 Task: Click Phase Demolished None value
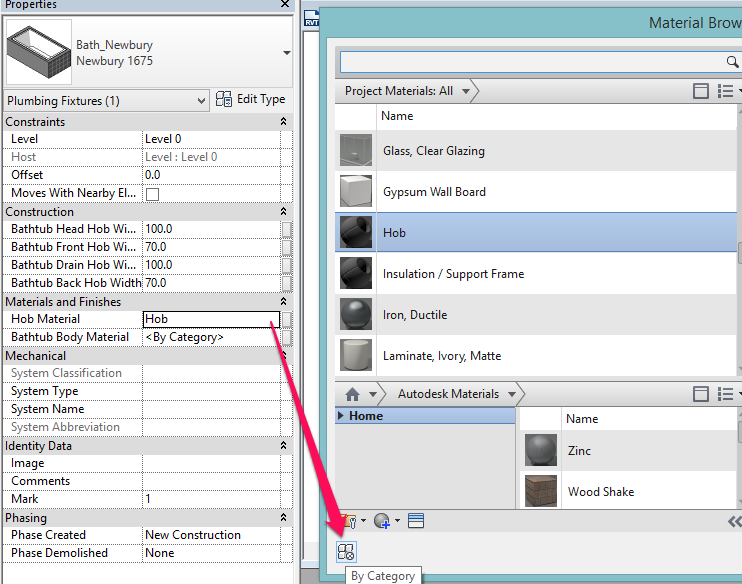[x=212, y=553]
